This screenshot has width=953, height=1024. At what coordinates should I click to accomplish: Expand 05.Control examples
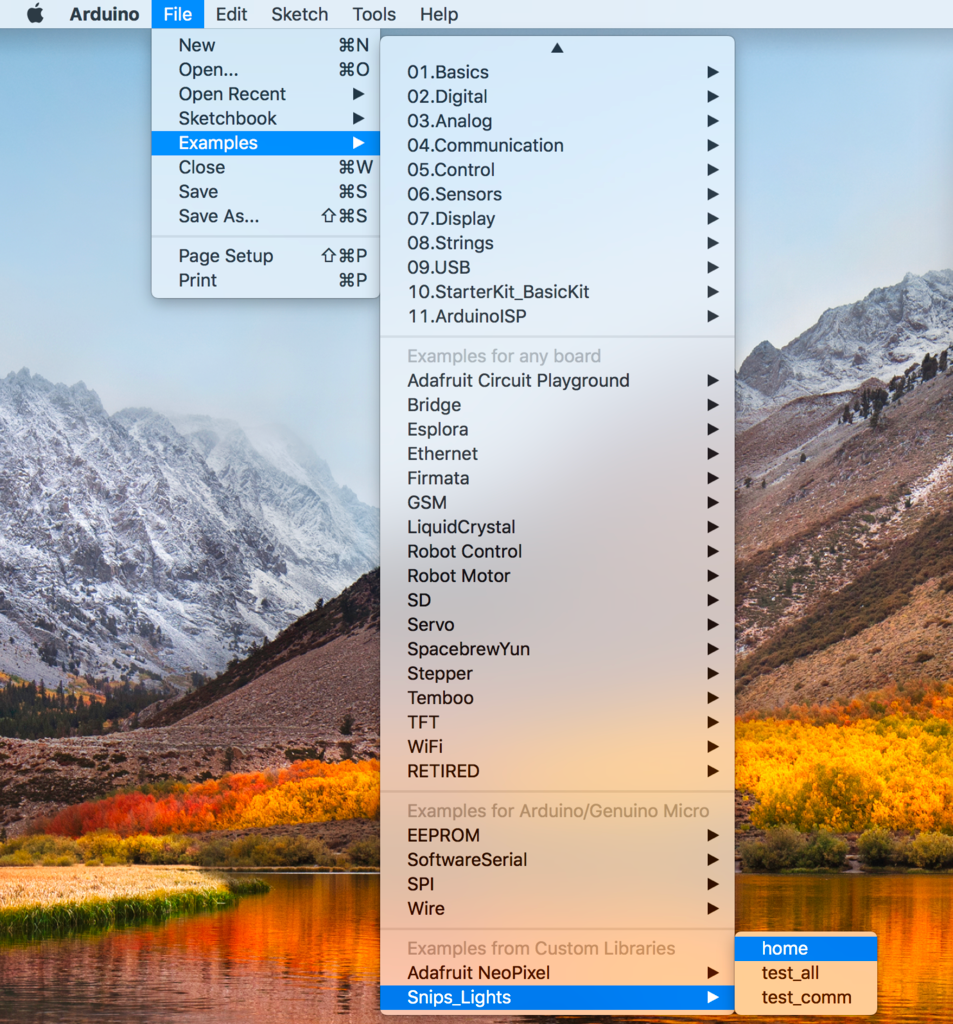(557, 170)
